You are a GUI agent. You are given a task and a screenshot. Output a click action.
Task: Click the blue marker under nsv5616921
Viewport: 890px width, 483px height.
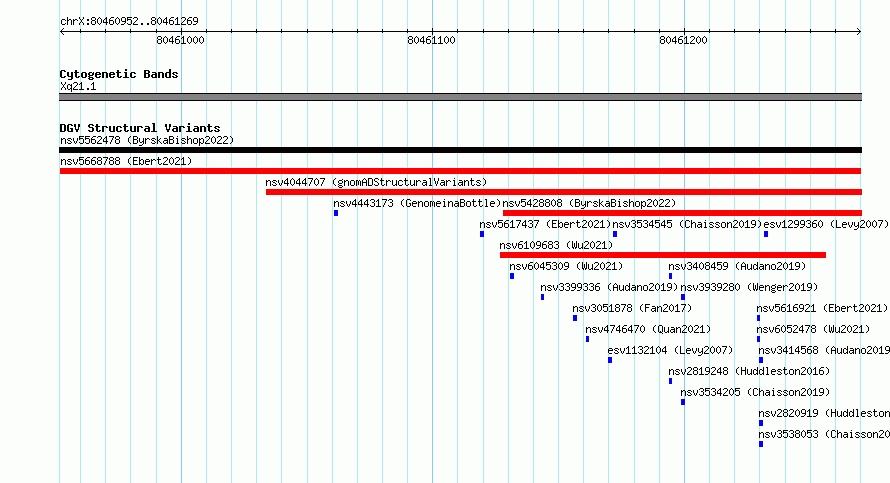click(758, 318)
